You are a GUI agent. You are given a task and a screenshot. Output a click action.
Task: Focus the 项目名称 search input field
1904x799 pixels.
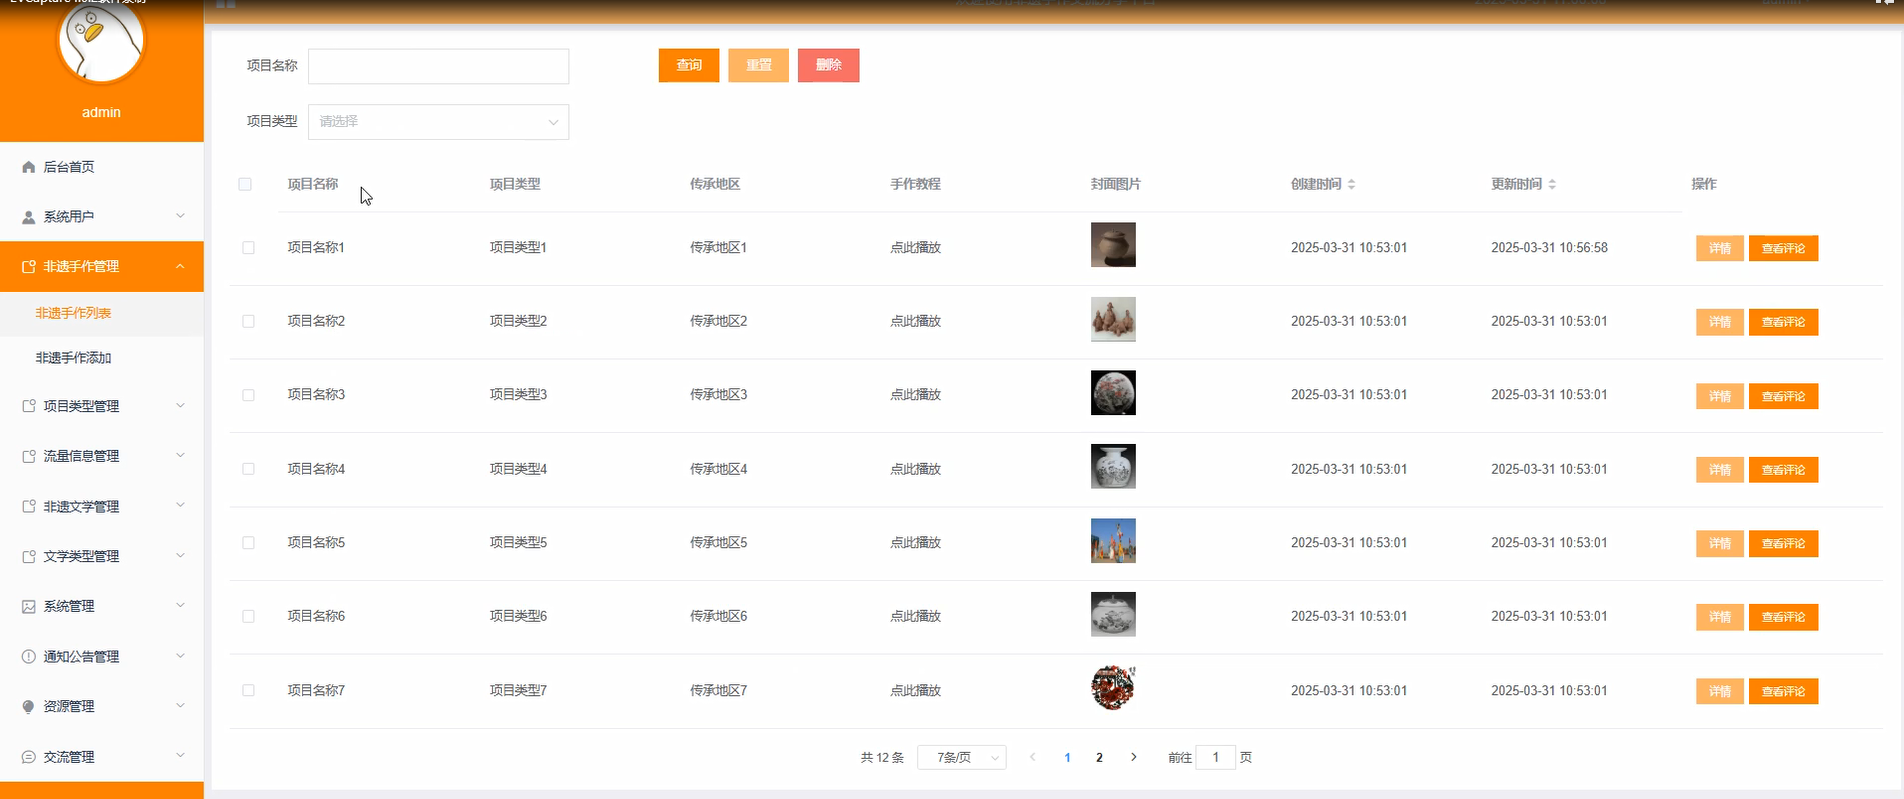[x=438, y=66]
